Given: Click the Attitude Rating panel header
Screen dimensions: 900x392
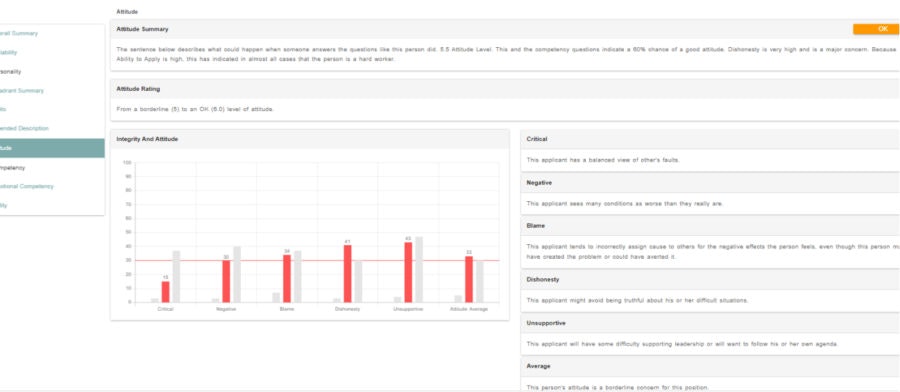Looking at the screenshot, I should [505, 89].
